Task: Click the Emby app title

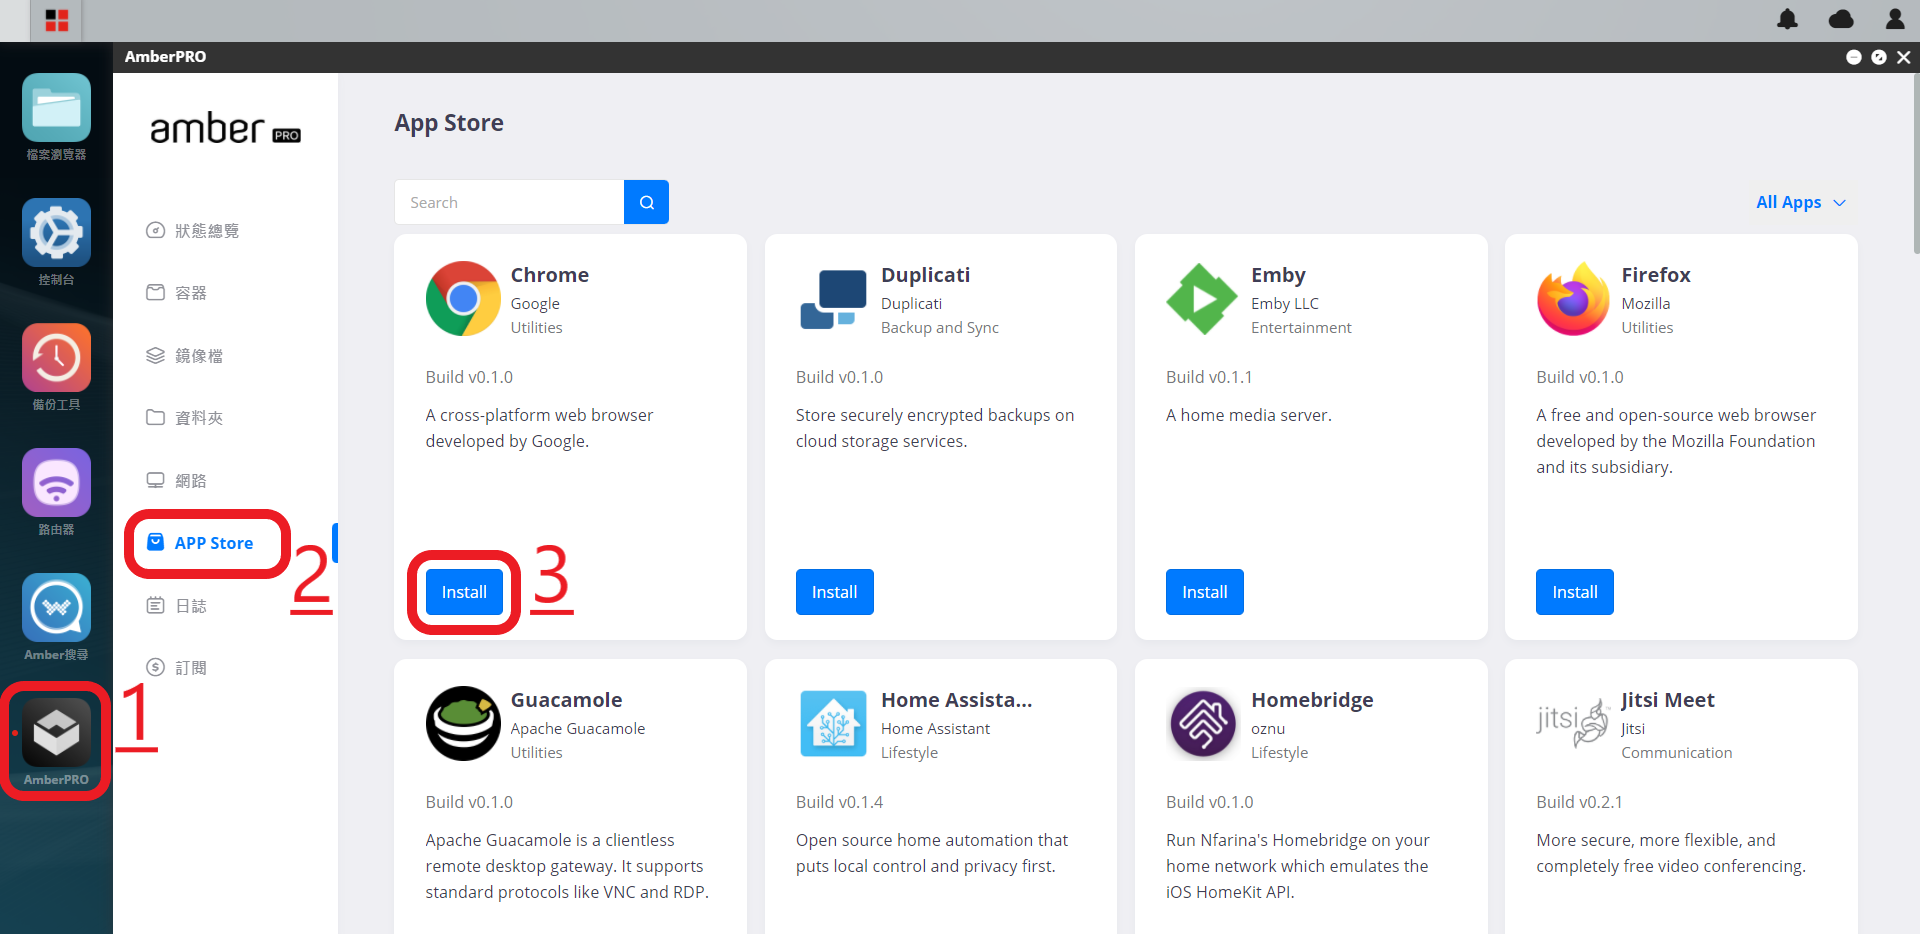Action: pyautogui.click(x=1278, y=275)
